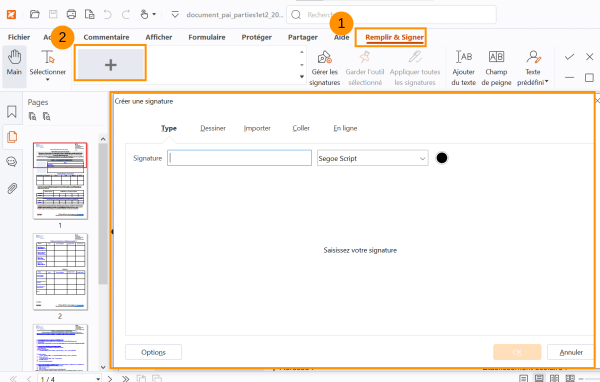Open the touch mode dropdown arrow
The image size is (600, 382).
[x=154, y=15]
